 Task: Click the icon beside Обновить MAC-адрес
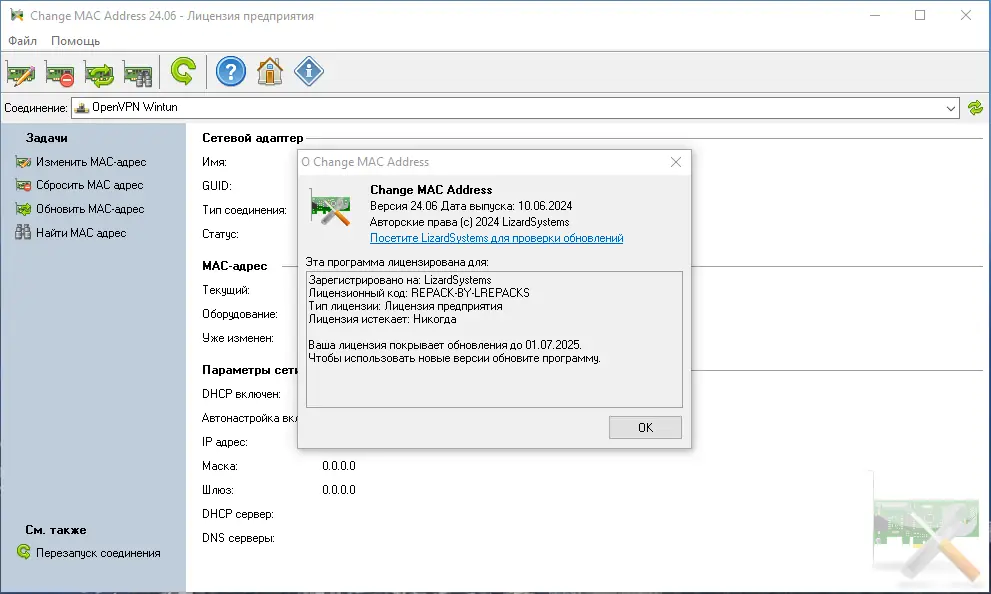click(x=23, y=209)
